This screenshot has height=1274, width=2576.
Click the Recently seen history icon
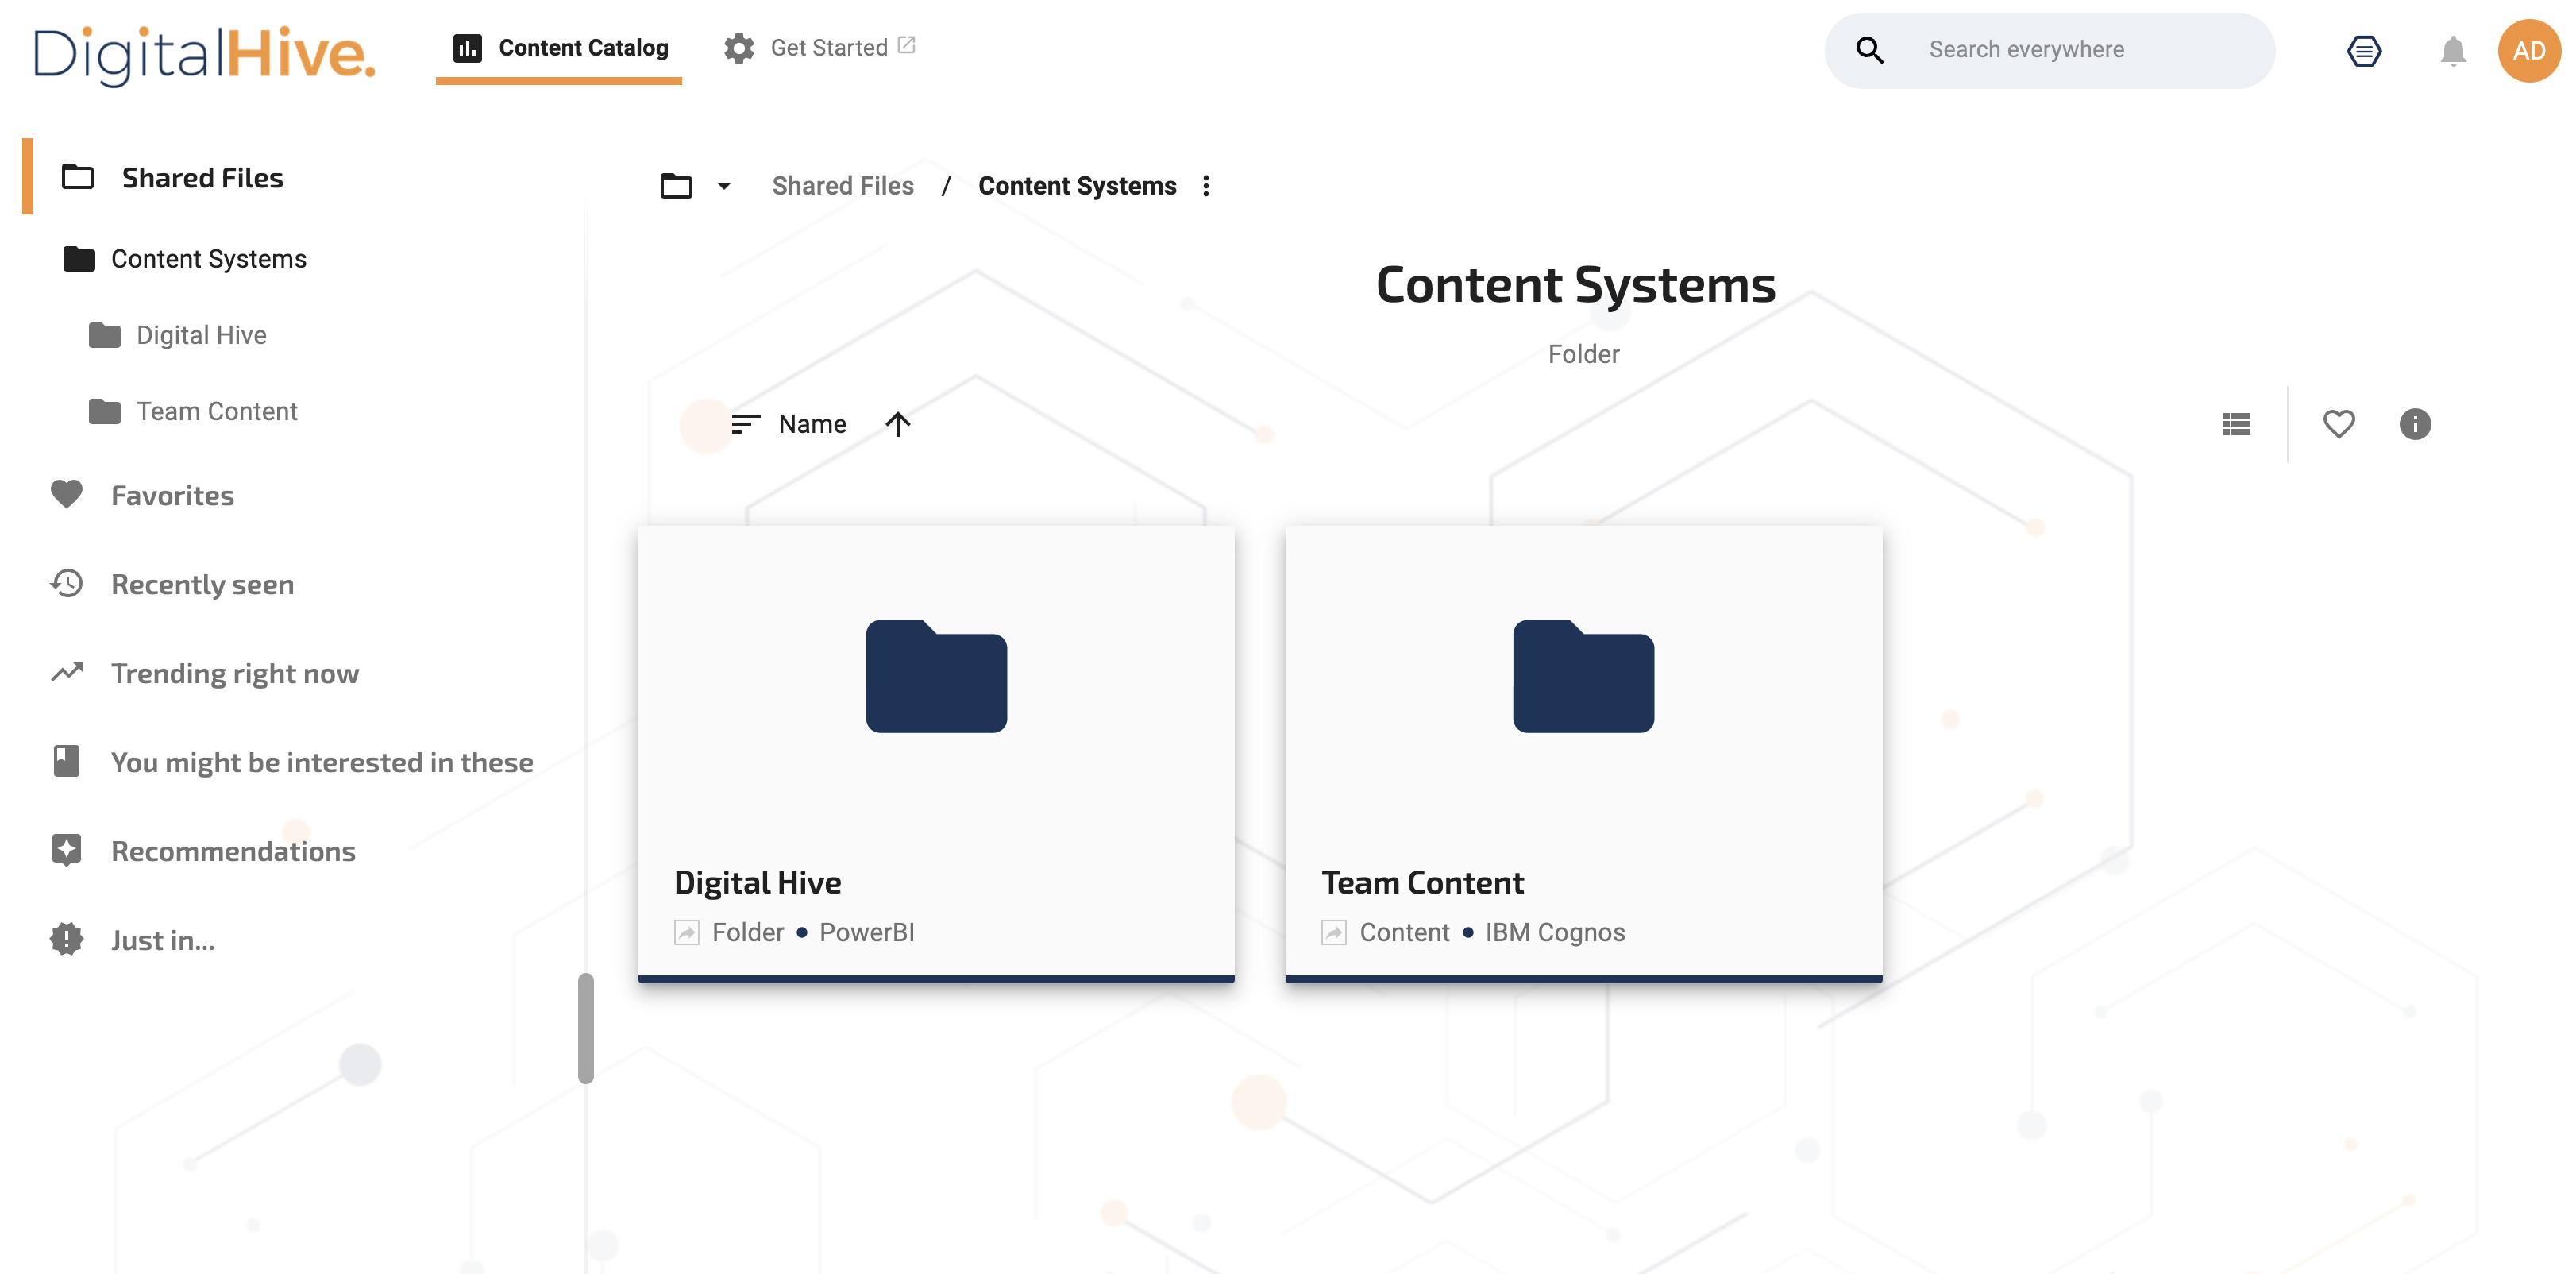pyautogui.click(x=67, y=583)
